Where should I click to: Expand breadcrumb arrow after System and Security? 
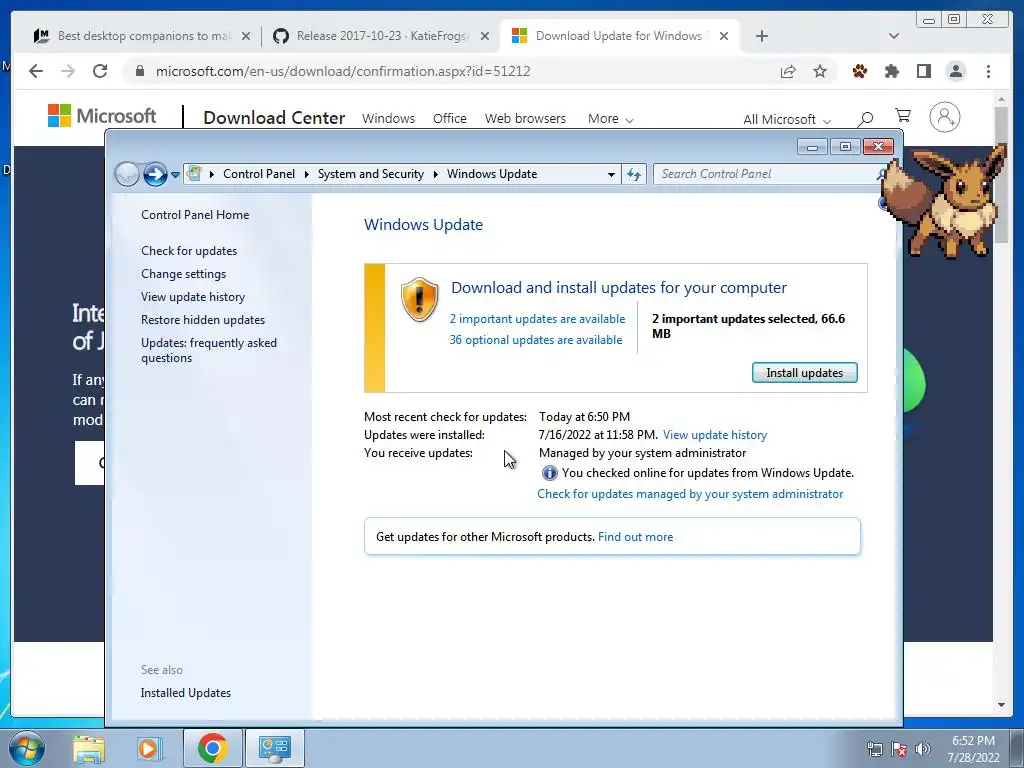[x=436, y=174]
